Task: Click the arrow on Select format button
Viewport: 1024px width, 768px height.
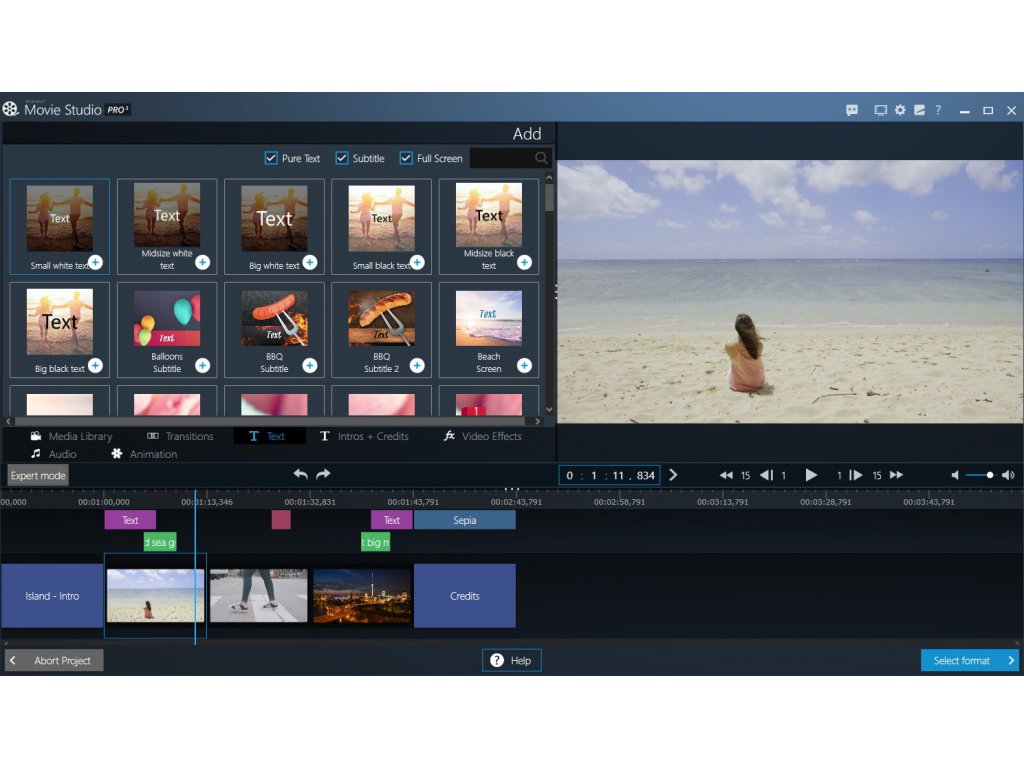Action: click(x=1011, y=660)
